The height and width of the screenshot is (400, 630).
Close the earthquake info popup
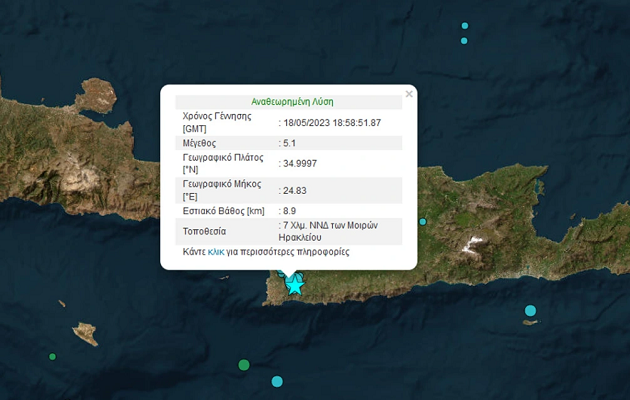click(409, 95)
